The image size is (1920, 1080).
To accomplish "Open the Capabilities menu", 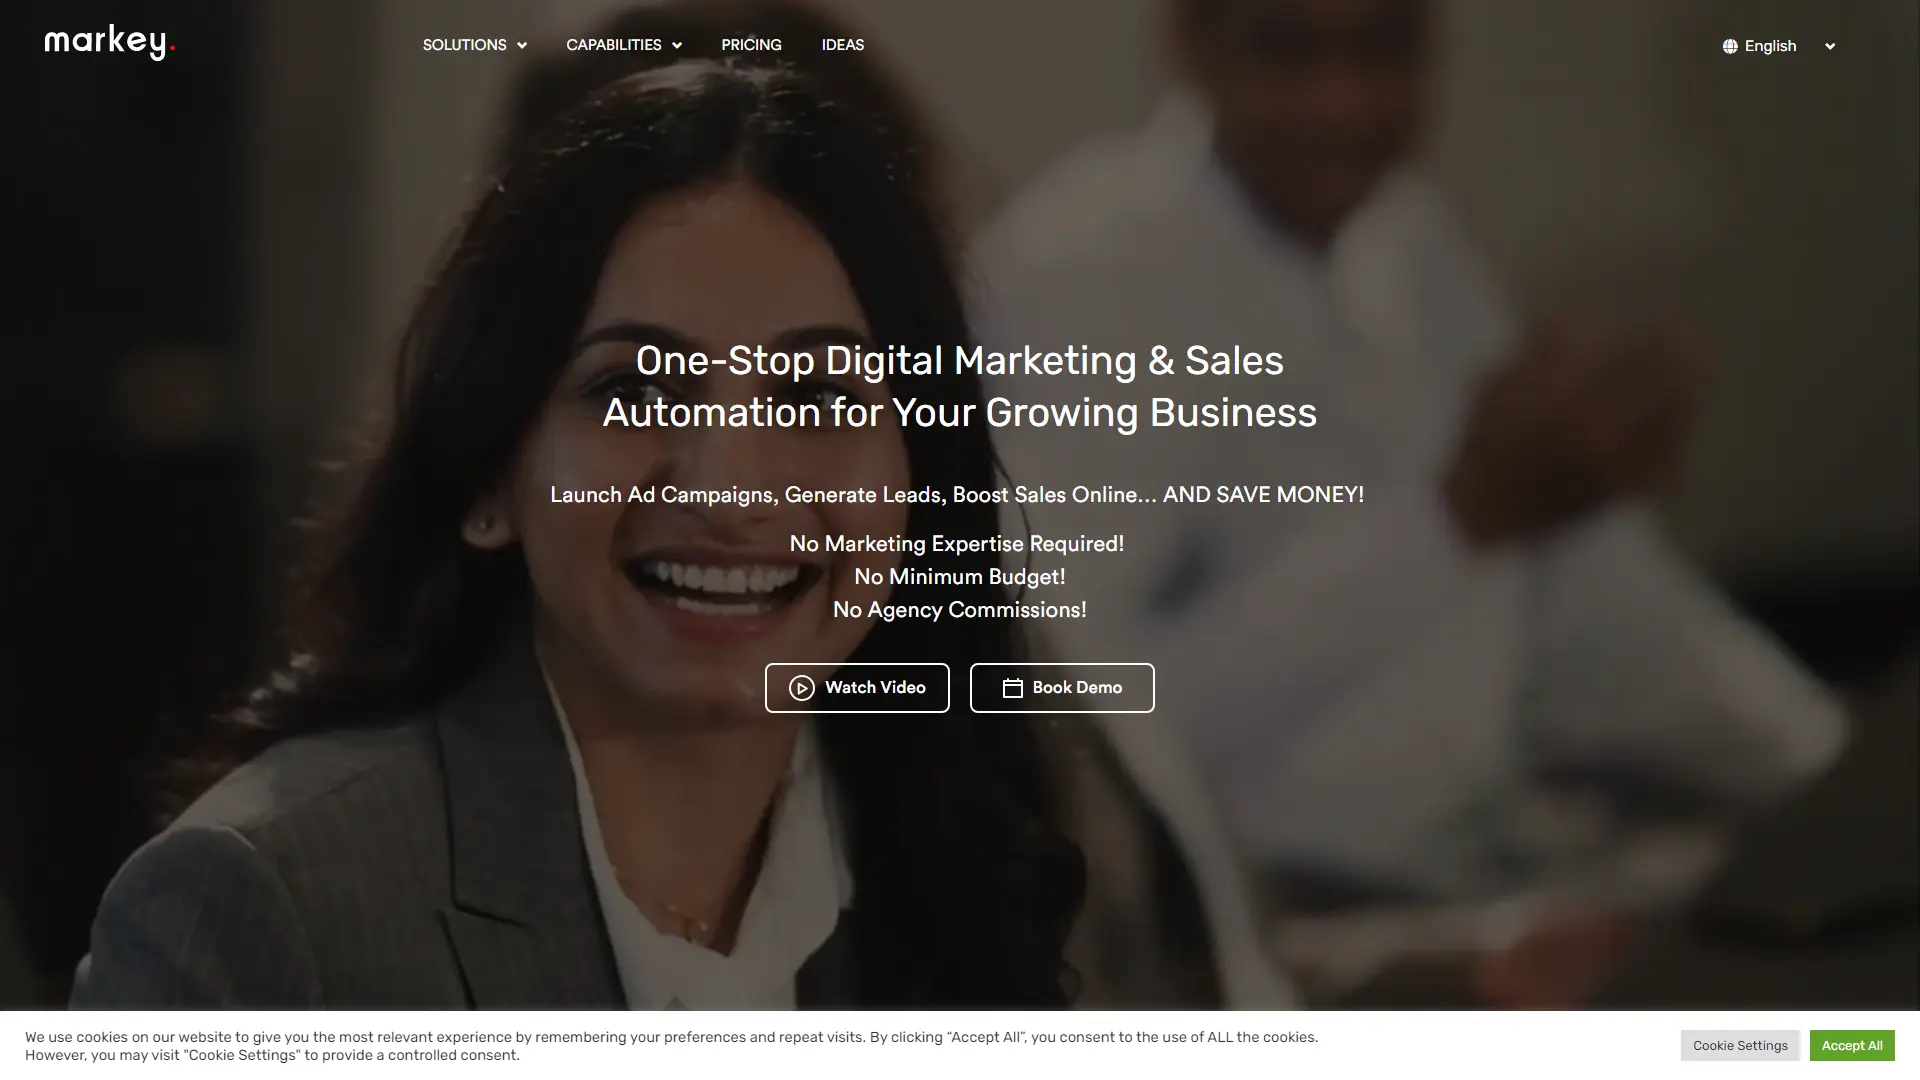I will pos(624,45).
